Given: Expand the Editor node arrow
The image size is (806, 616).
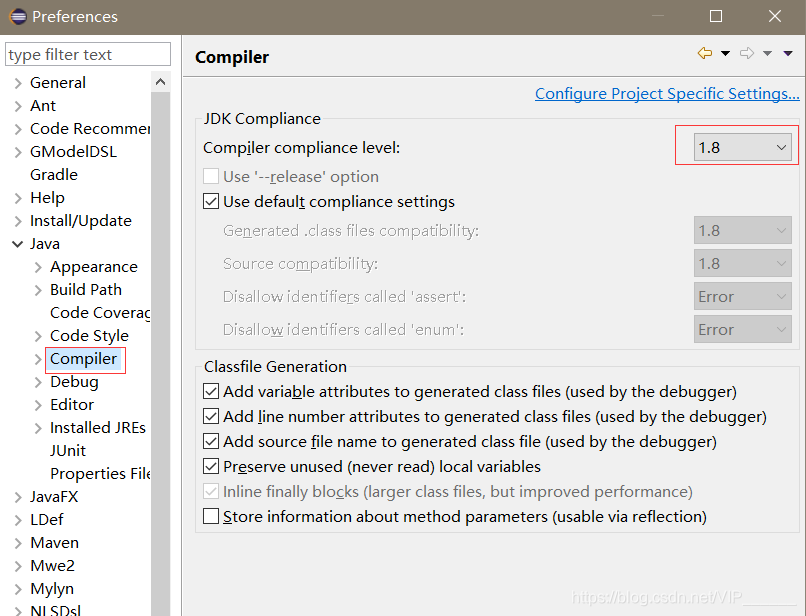Looking at the screenshot, I should click(38, 405).
